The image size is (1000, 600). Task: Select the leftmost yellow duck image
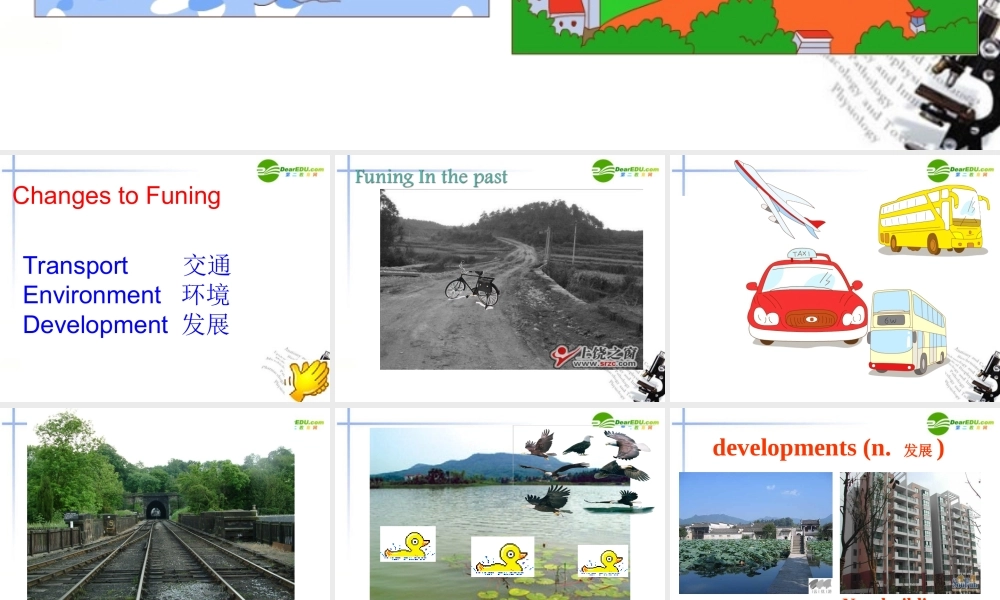407,544
